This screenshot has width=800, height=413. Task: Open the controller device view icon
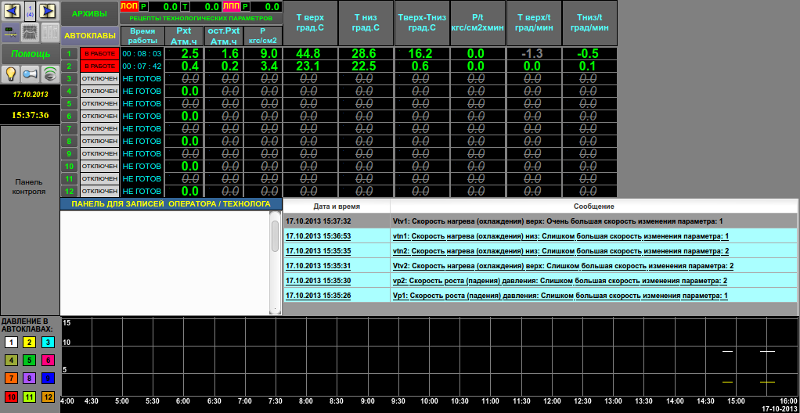[x=10, y=32]
